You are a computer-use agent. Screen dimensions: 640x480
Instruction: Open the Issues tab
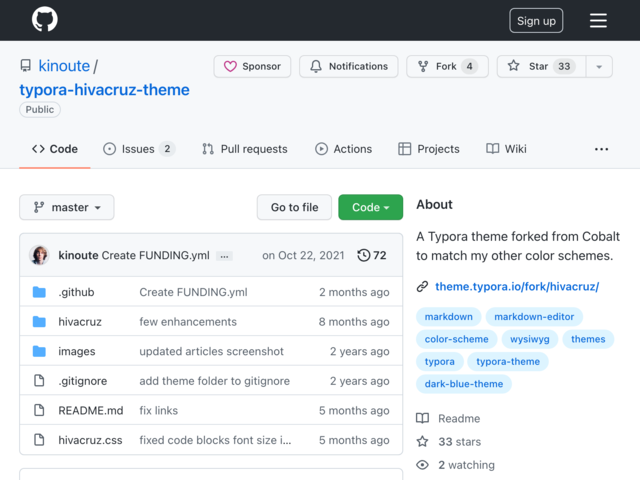tap(139, 149)
